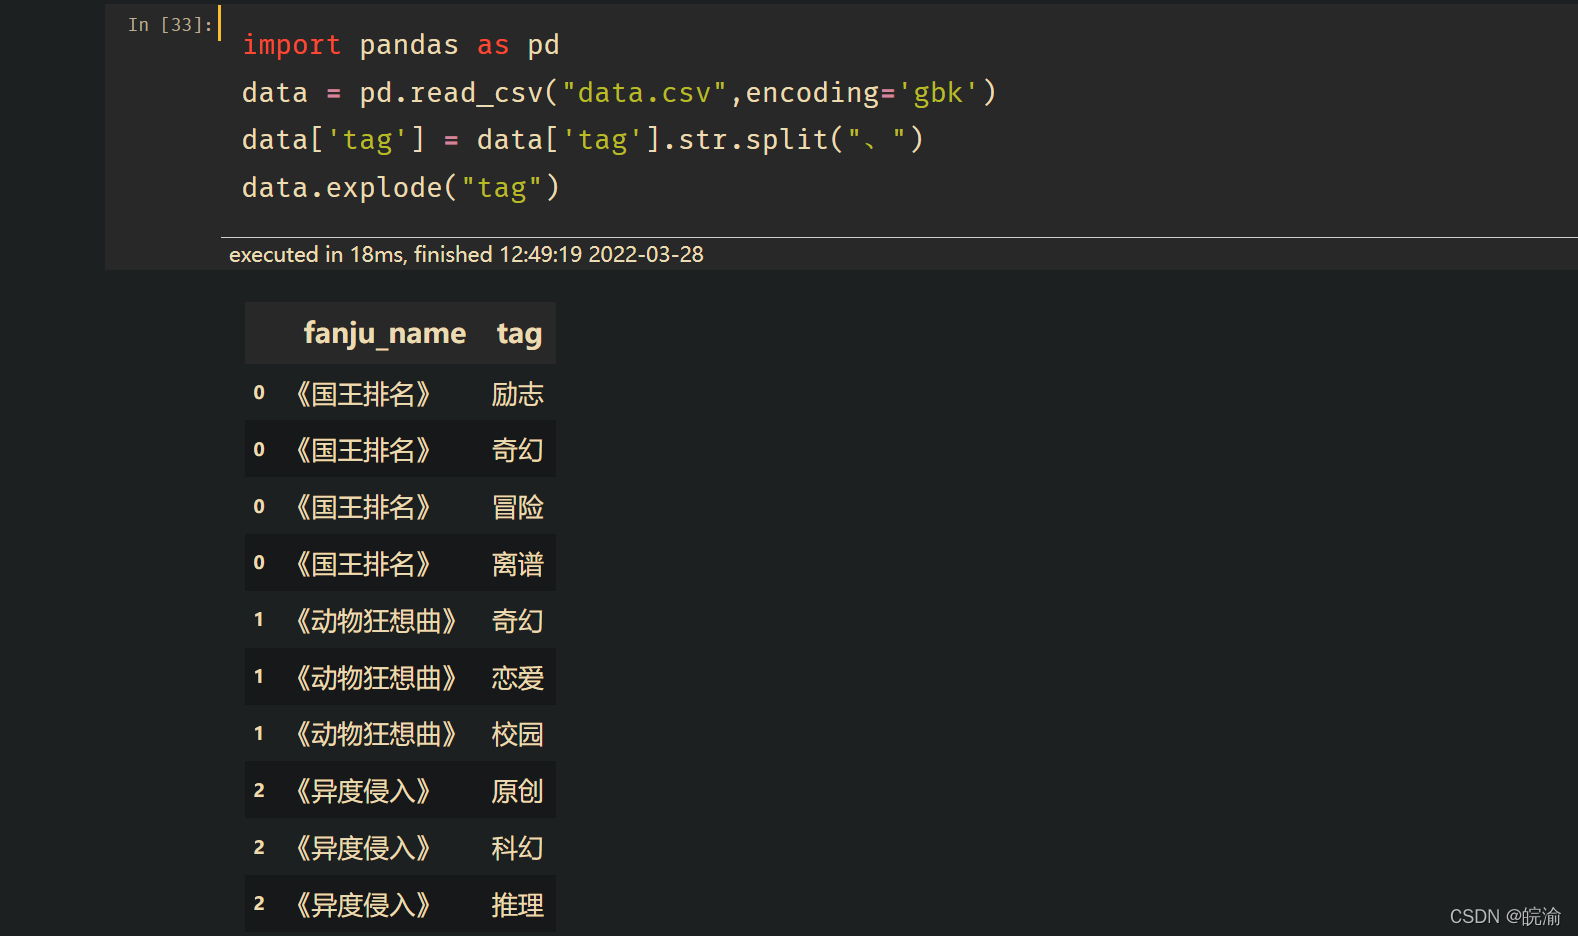Image resolution: width=1578 pixels, height=936 pixels.
Task: Click index 1 of the 恋爱 row
Action: (259, 677)
